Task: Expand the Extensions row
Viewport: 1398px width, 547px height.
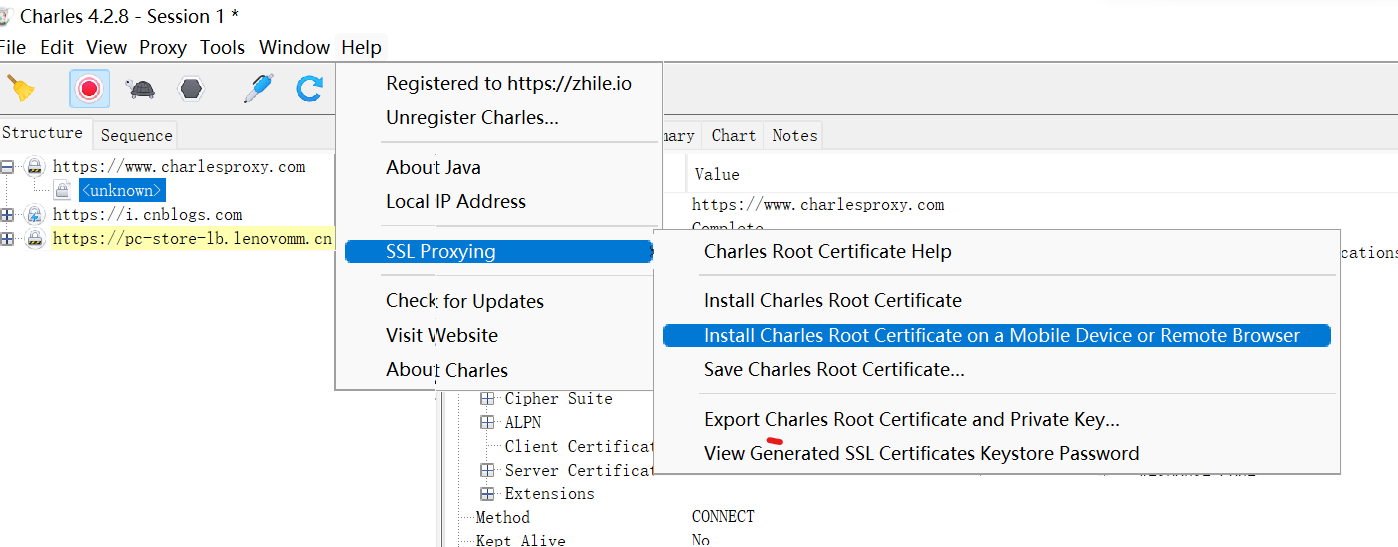Action: coord(488,494)
